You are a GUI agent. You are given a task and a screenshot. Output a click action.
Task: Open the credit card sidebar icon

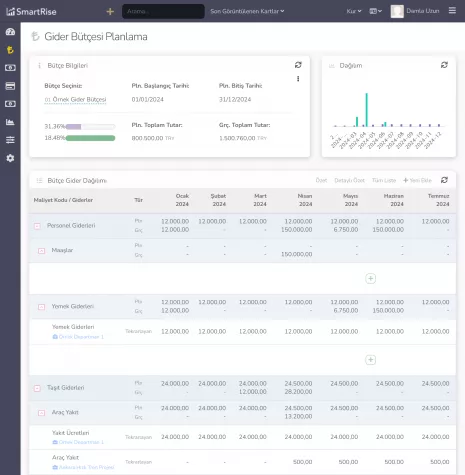[10, 86]
